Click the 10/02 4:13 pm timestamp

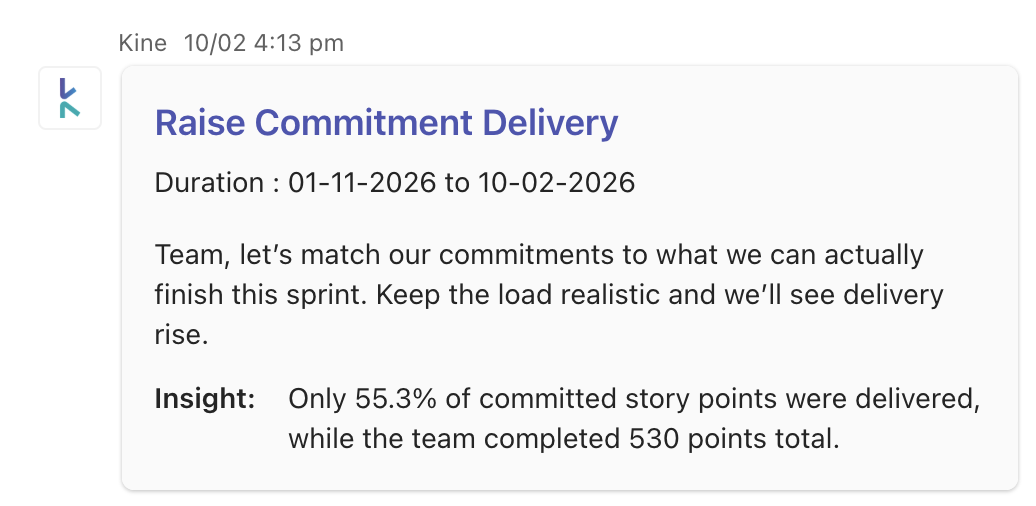click(264, 43)
